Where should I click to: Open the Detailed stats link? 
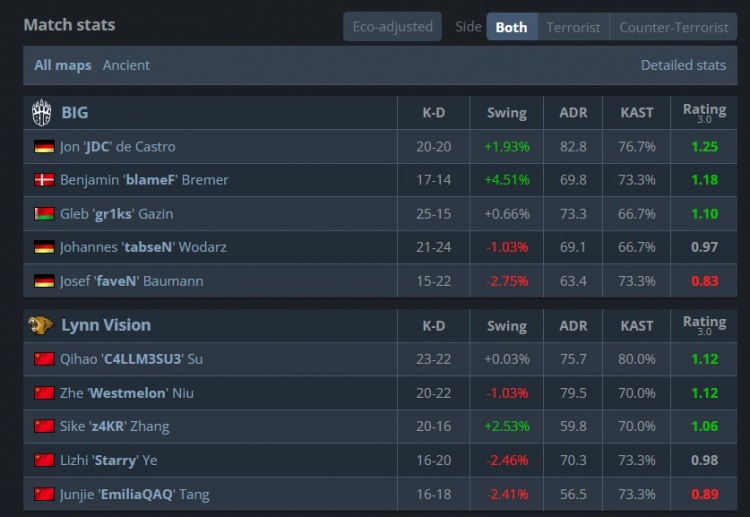tap(683, 65)
